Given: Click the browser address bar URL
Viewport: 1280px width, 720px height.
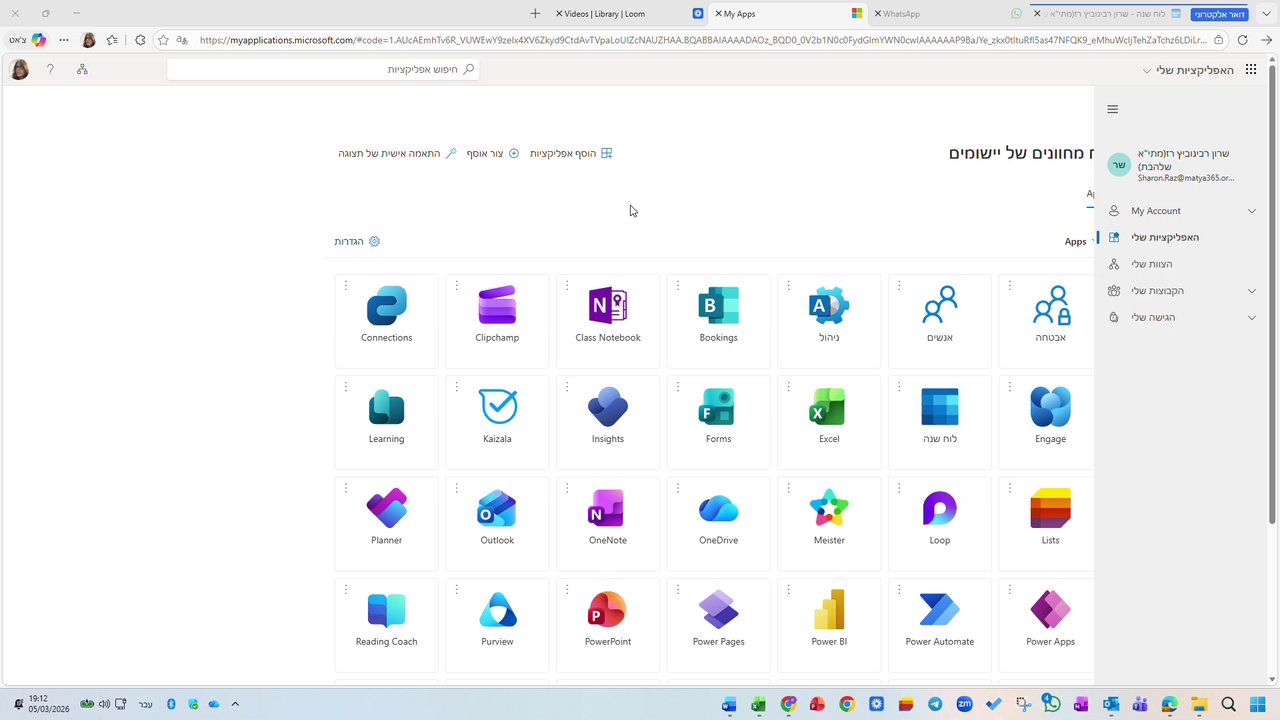Looking at the screenshot, I should click(702, 40).
